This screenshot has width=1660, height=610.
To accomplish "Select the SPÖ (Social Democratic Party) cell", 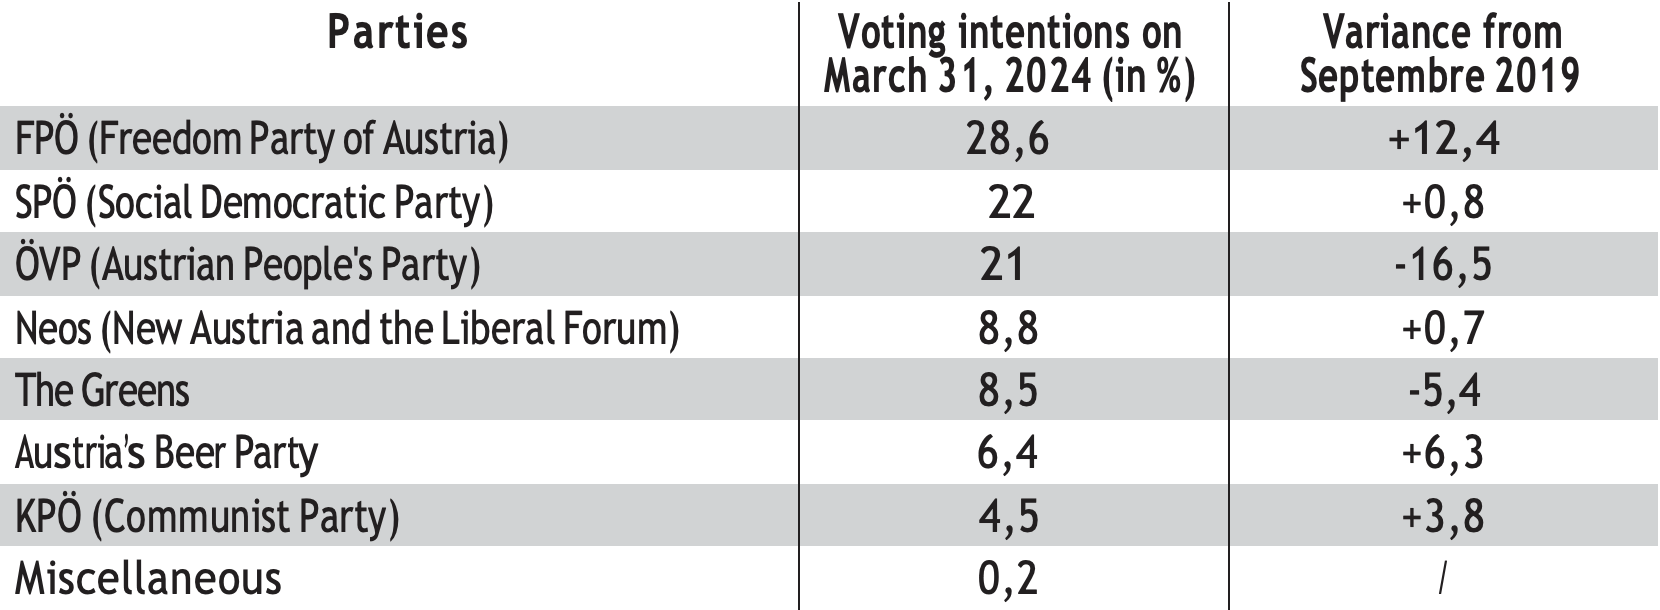I will pyautogui.click(x=254, y=203).
